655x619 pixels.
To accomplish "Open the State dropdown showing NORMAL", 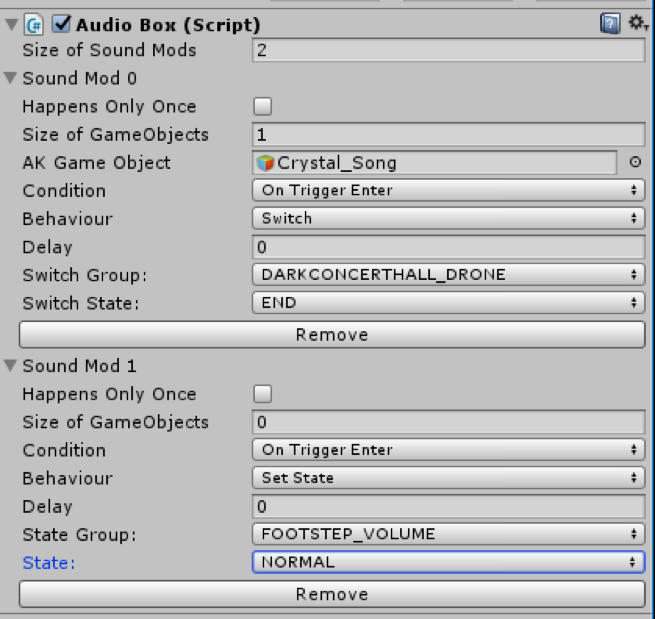I will pyautogui.click(x=449, y=562).
